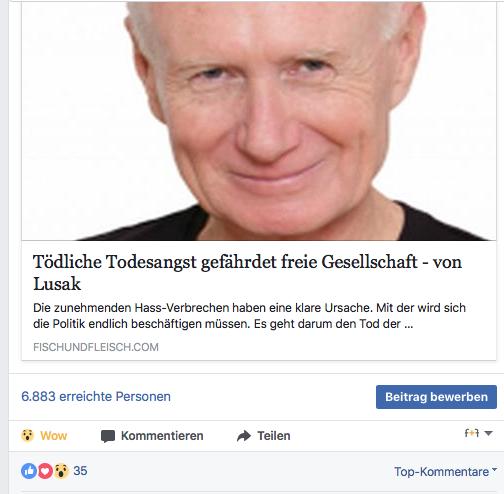Image resolution: width=504 pixels, height=494 pixels.
Task: Visit the FISCHUNDFLEISCH.COM source link
Action: 96,347
